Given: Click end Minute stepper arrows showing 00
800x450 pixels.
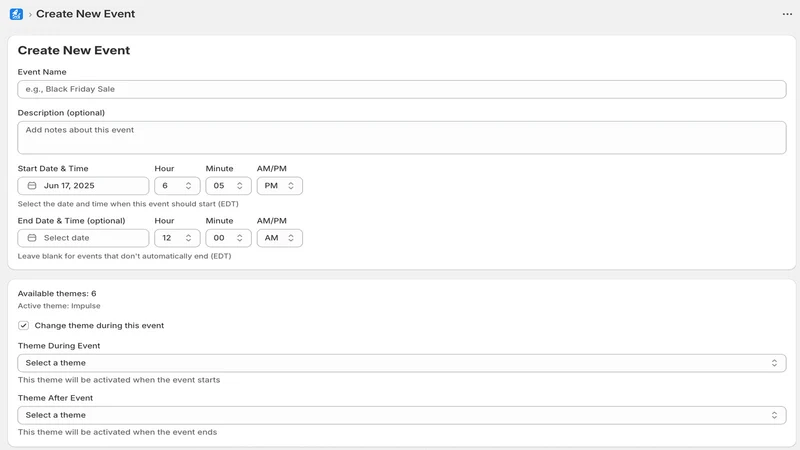Looking at the screenshot, I should [x=239, y=238].
